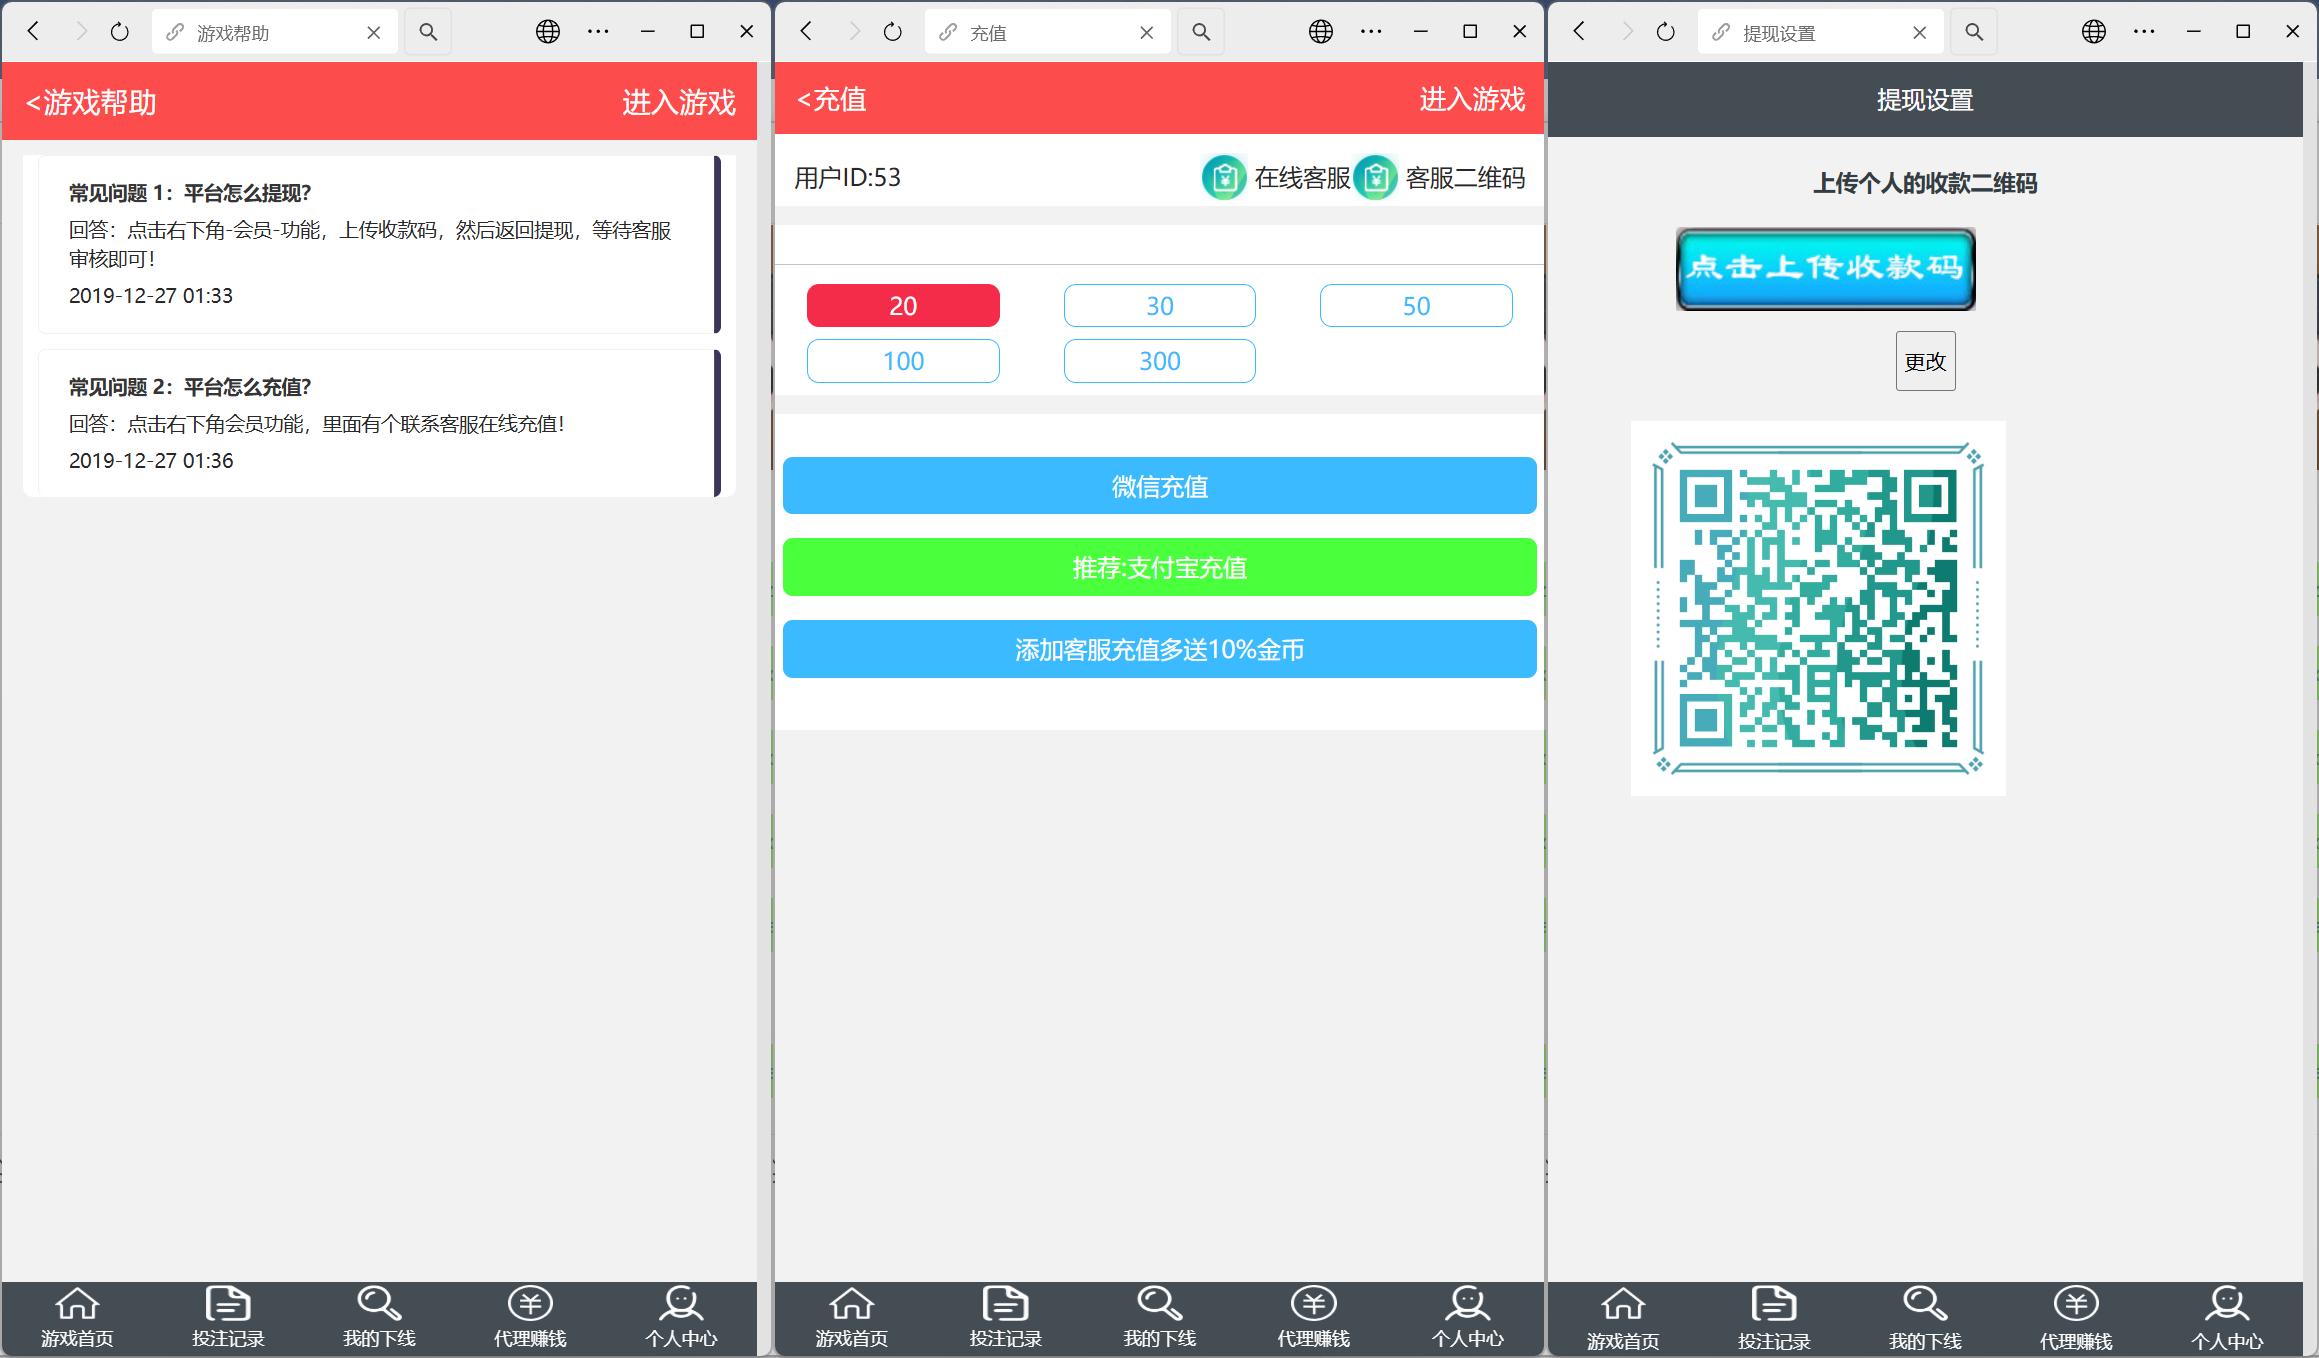Open 代理赚钱 in 提现设置 window nav

coord(2076,1321)
